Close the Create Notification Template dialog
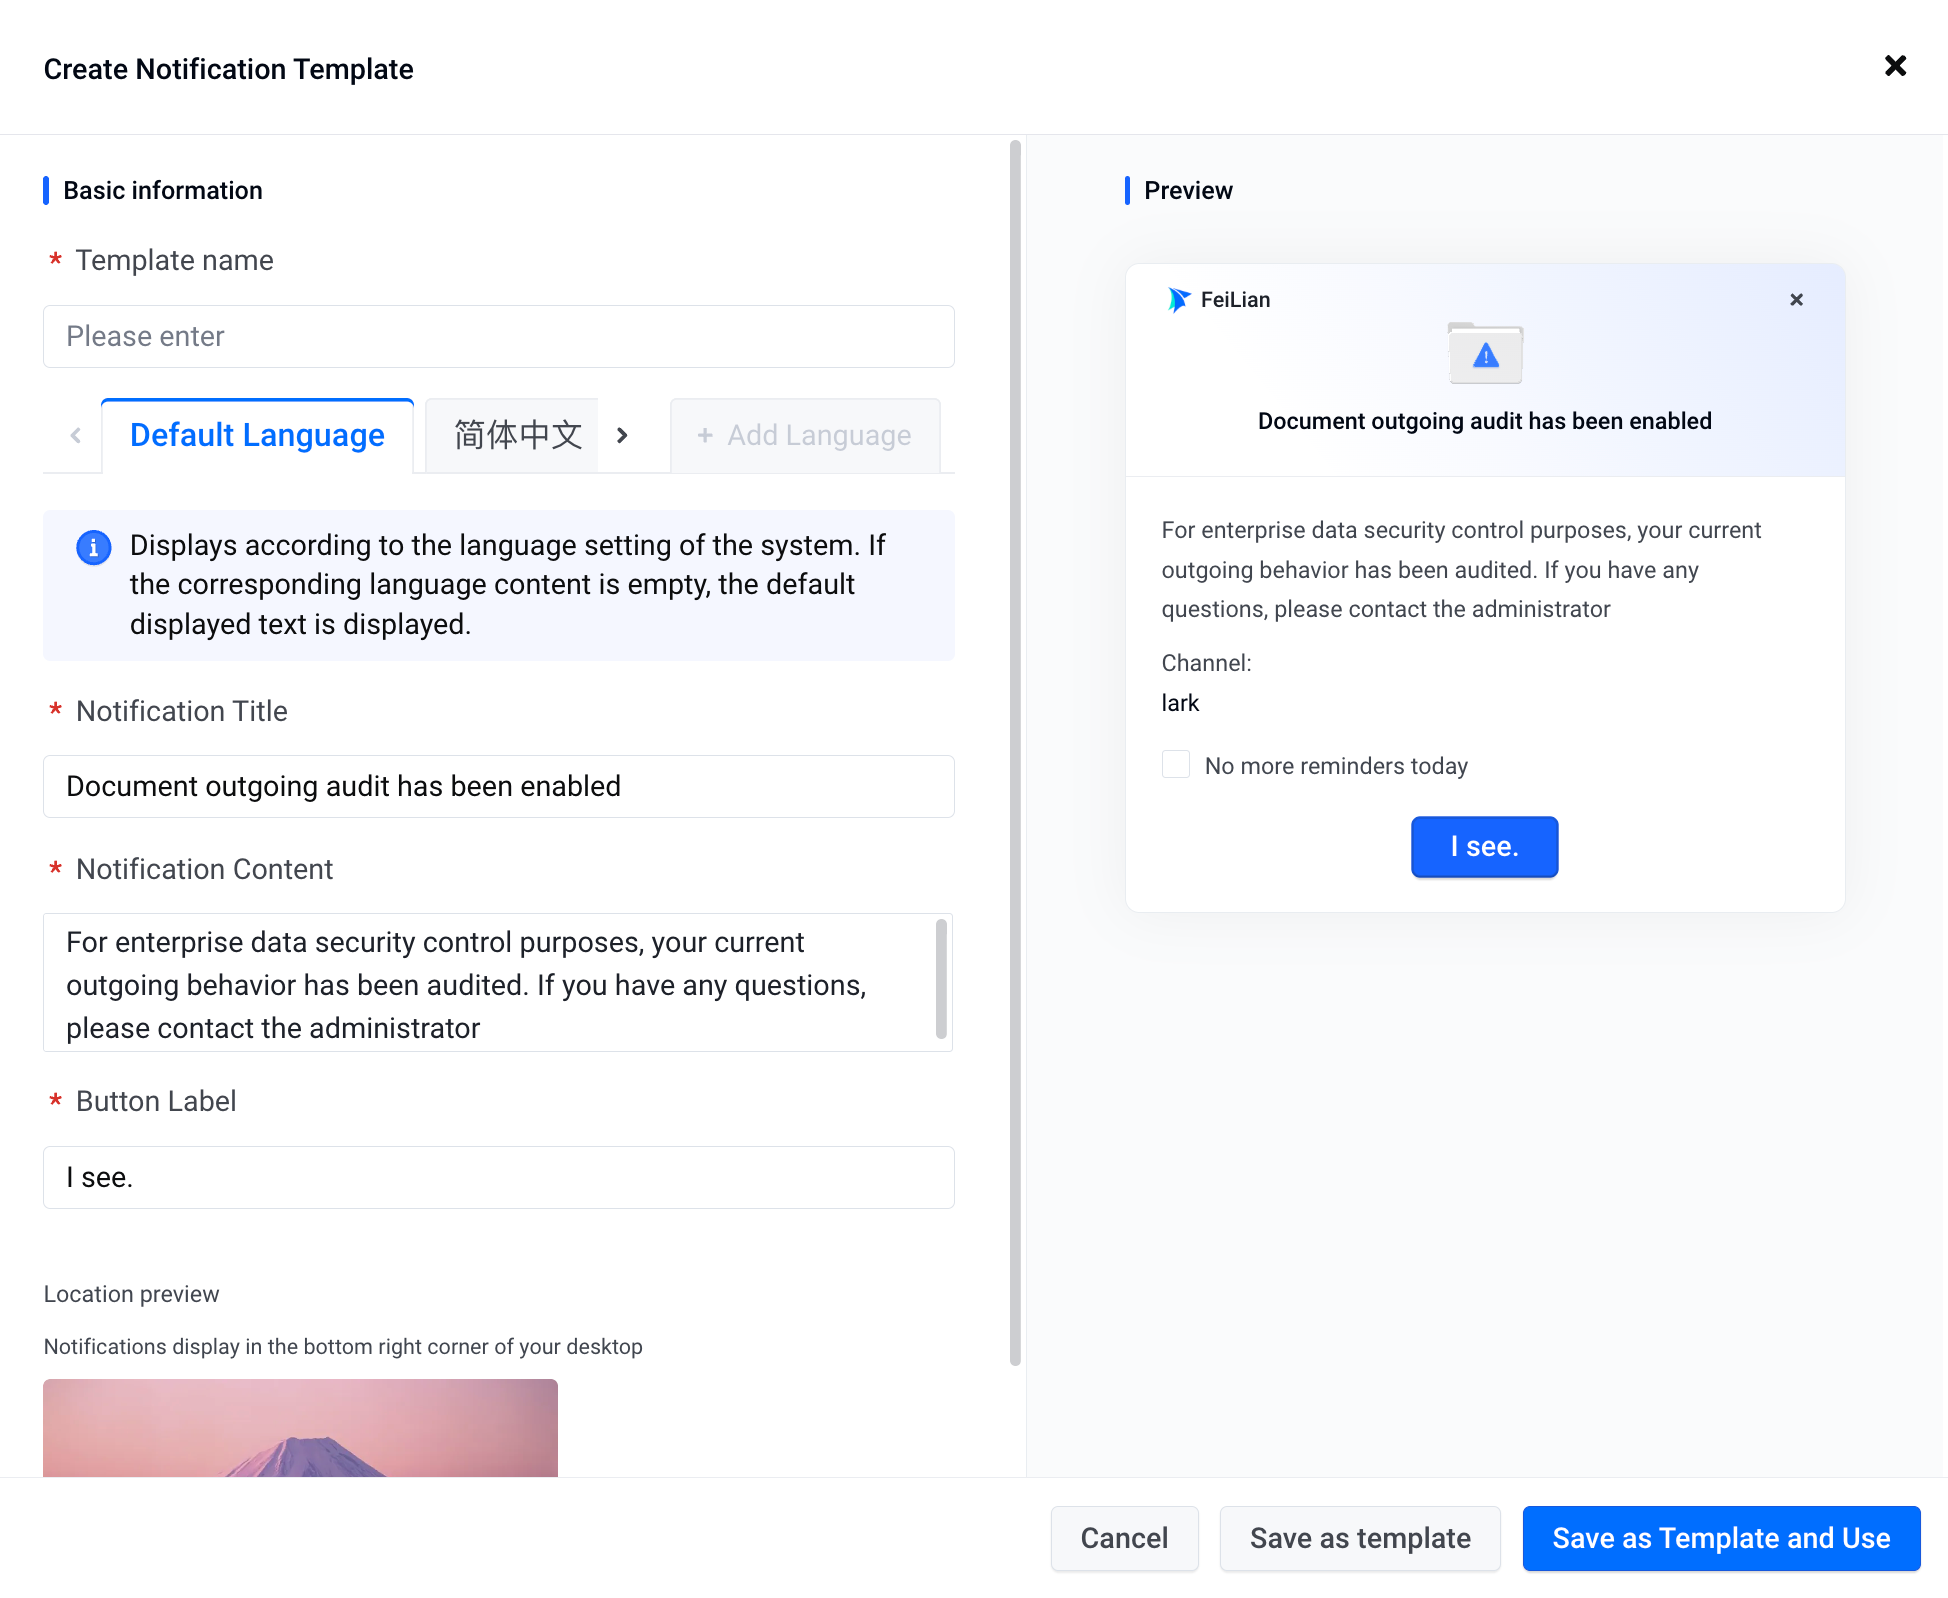 (1895, 66)
